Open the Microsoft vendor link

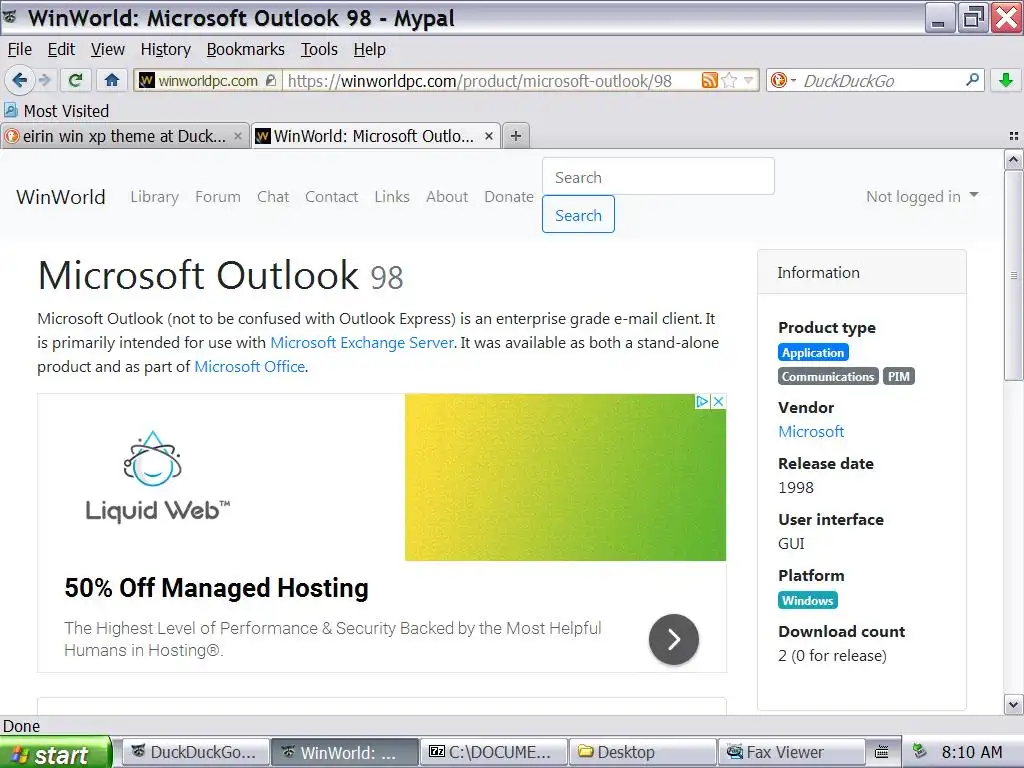pos(811,432)
